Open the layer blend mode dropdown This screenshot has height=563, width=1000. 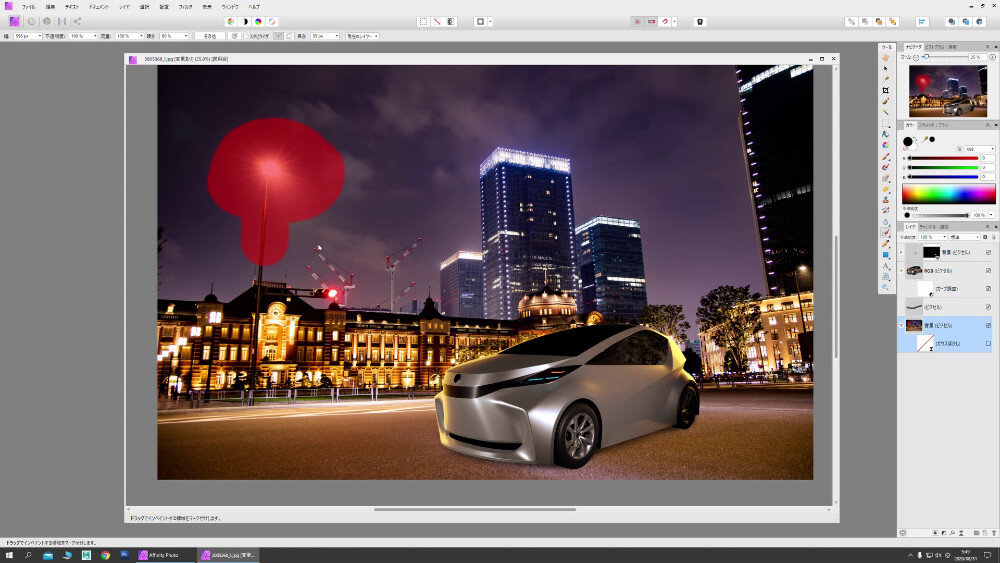pos(965,237)
